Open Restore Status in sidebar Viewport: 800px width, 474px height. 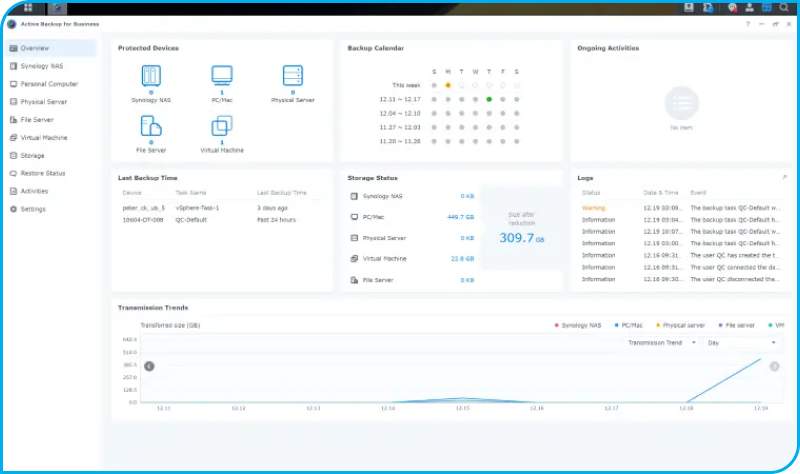51,173
